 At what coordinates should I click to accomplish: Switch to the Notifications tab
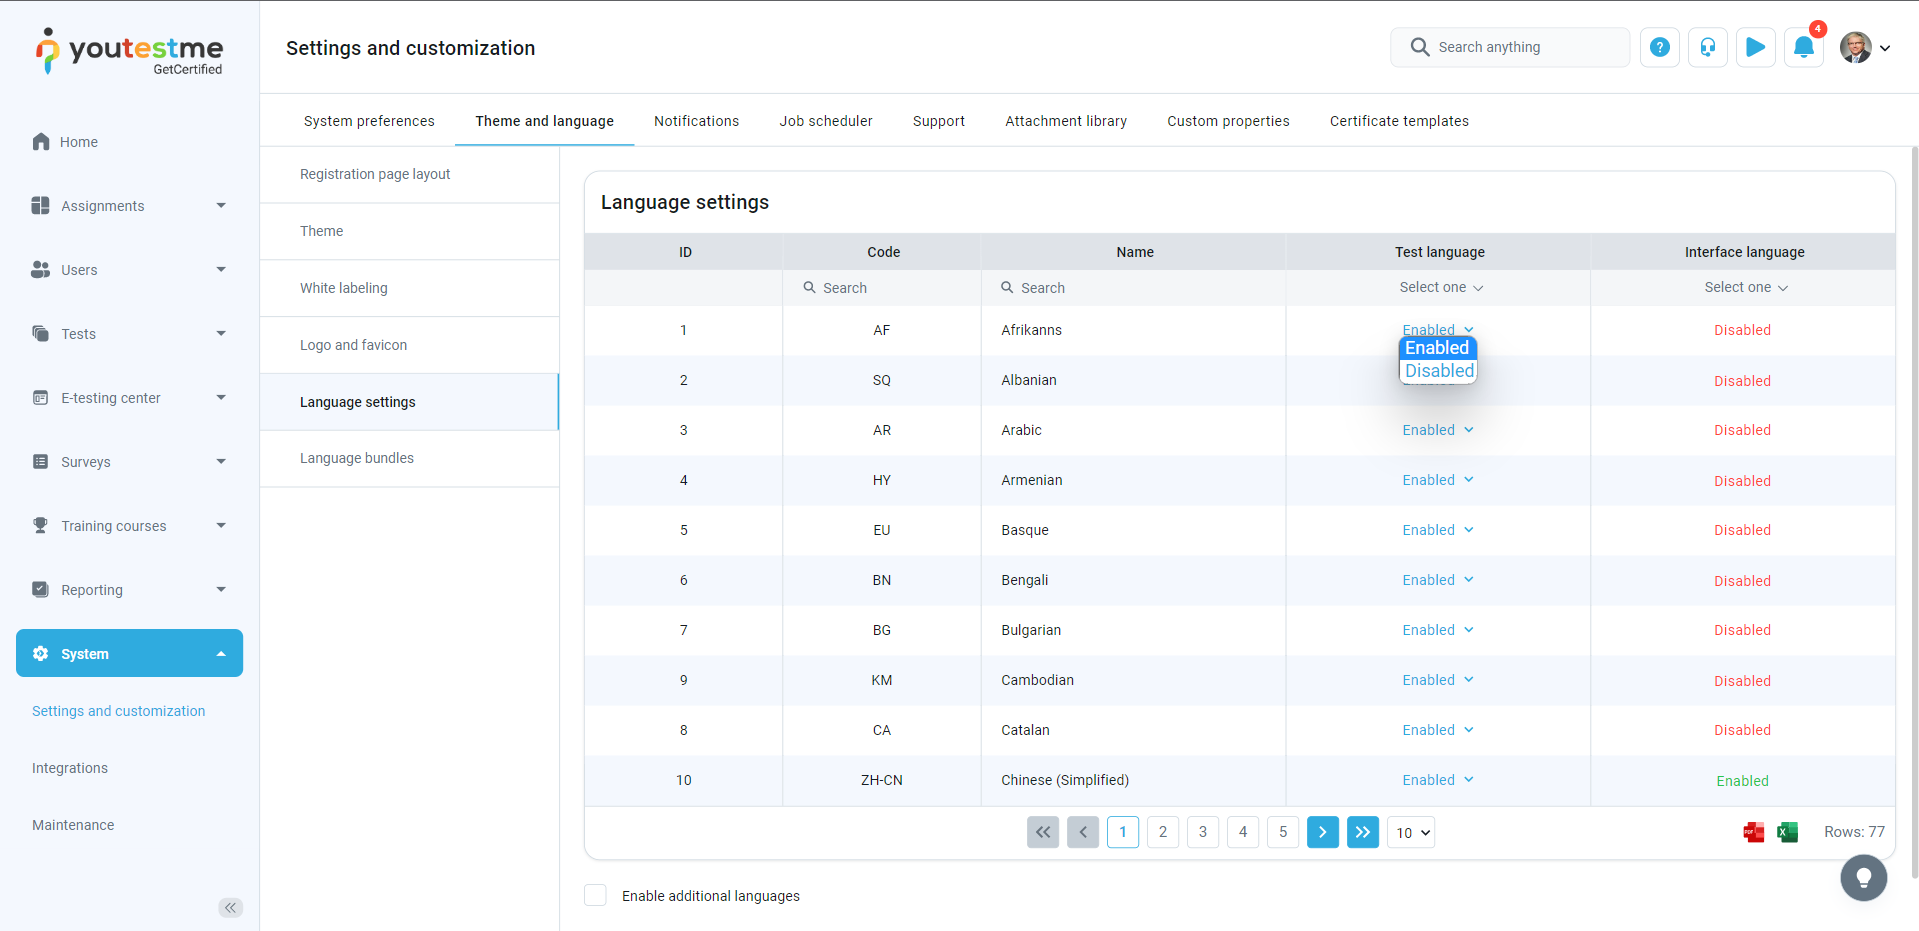coord(696,121)
